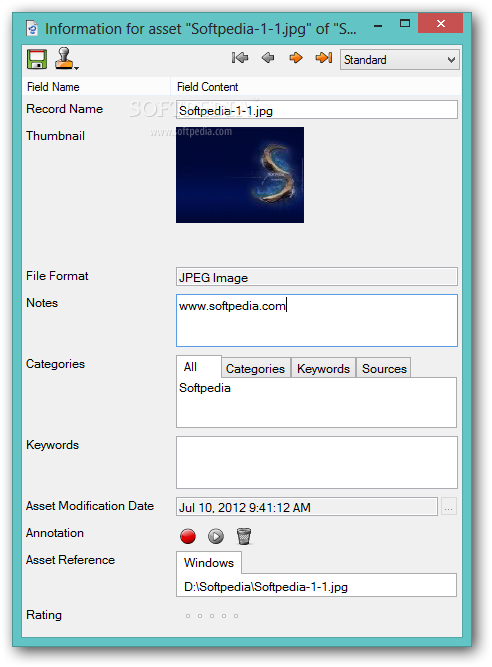Minimize the asset information window
Viewport: 492px width, 667px height.
point(378,26)
